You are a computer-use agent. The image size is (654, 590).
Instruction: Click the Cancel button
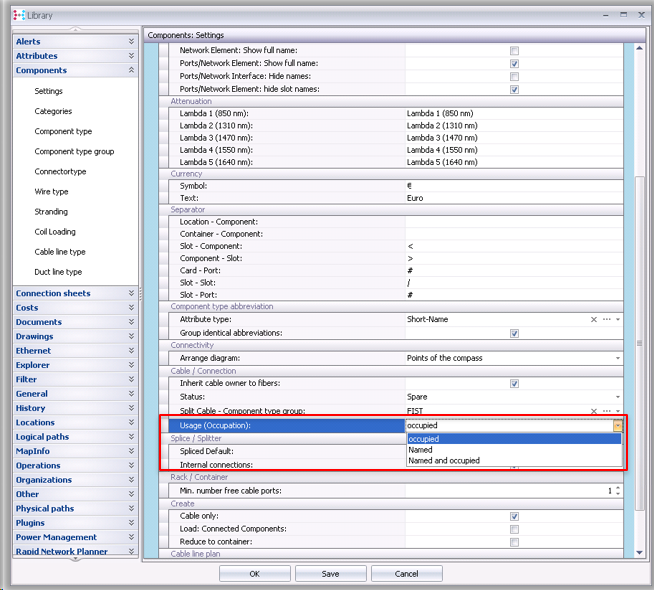tap(406, 574)
